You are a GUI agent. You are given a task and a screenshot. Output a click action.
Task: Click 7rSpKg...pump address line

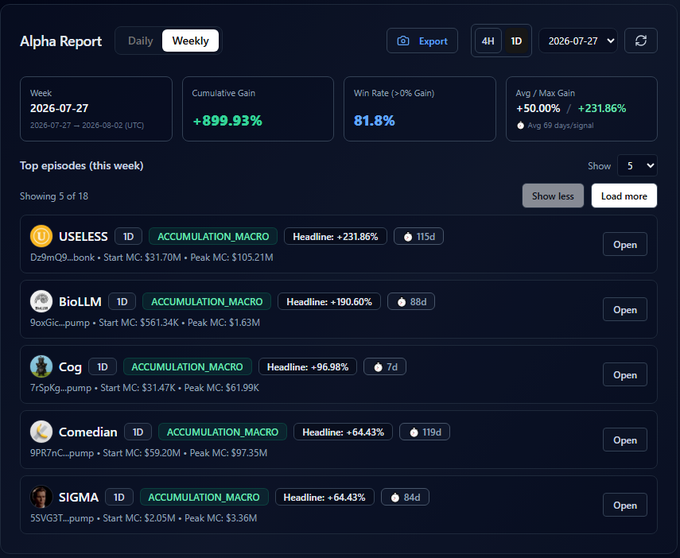(144, 388)
